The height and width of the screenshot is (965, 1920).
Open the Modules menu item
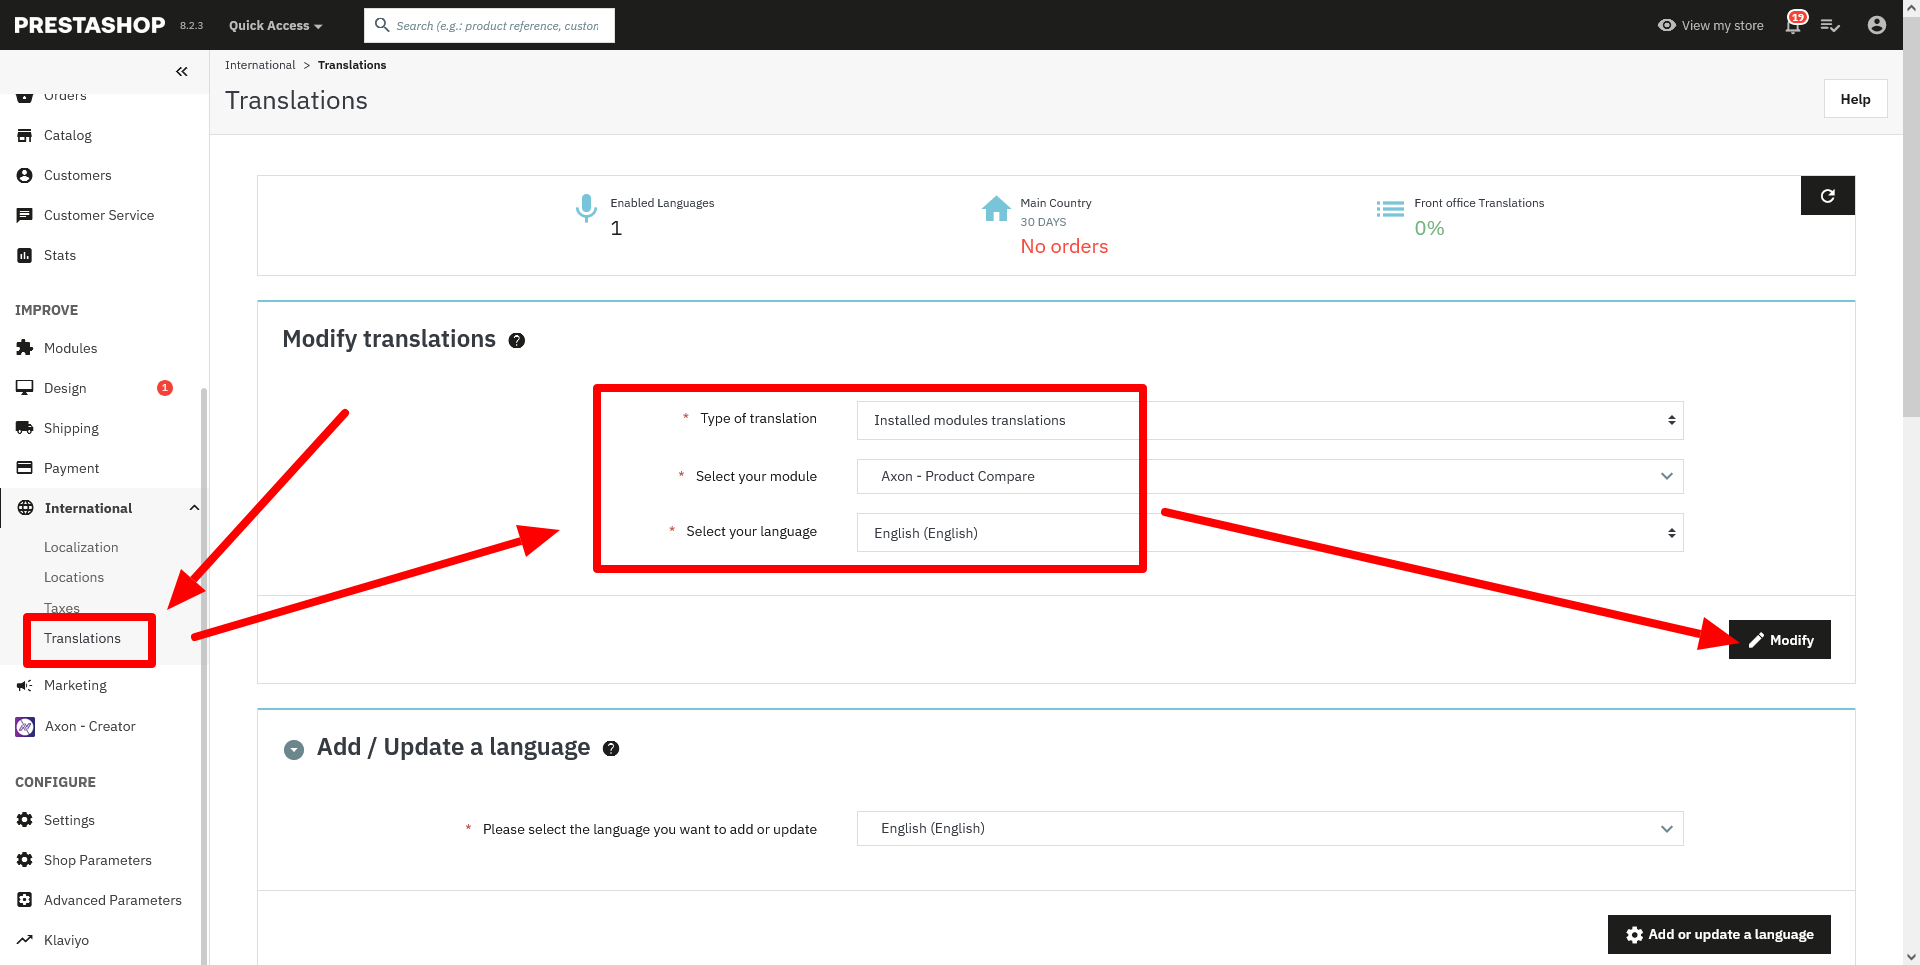[70, 349]
